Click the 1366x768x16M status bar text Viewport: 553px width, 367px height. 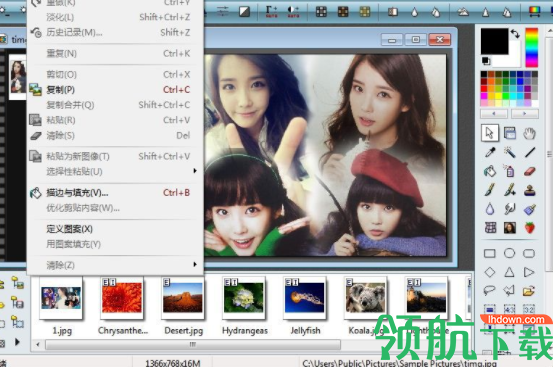173,363
